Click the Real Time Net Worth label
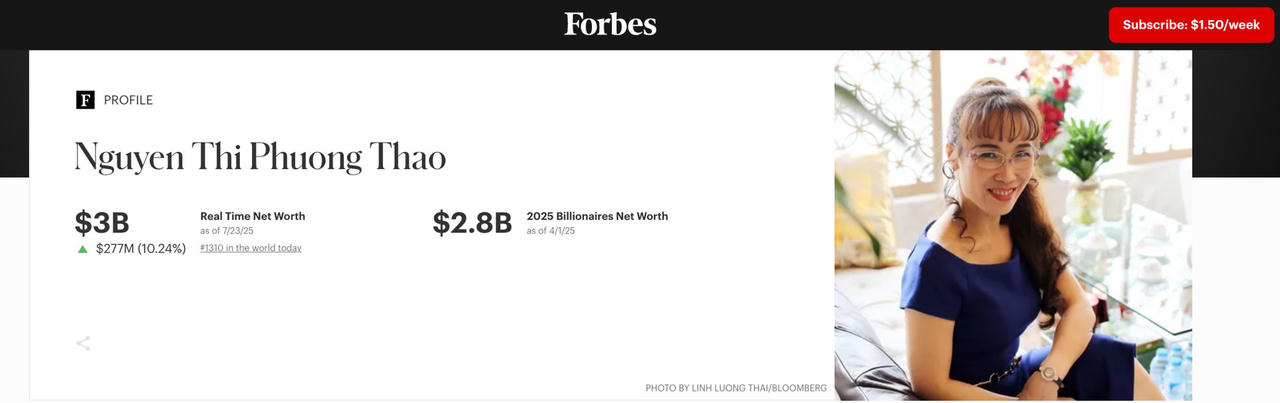Image resolution: width=1280 pixels, height=403 pixels. pyautogui.click(x=252, y=216)
